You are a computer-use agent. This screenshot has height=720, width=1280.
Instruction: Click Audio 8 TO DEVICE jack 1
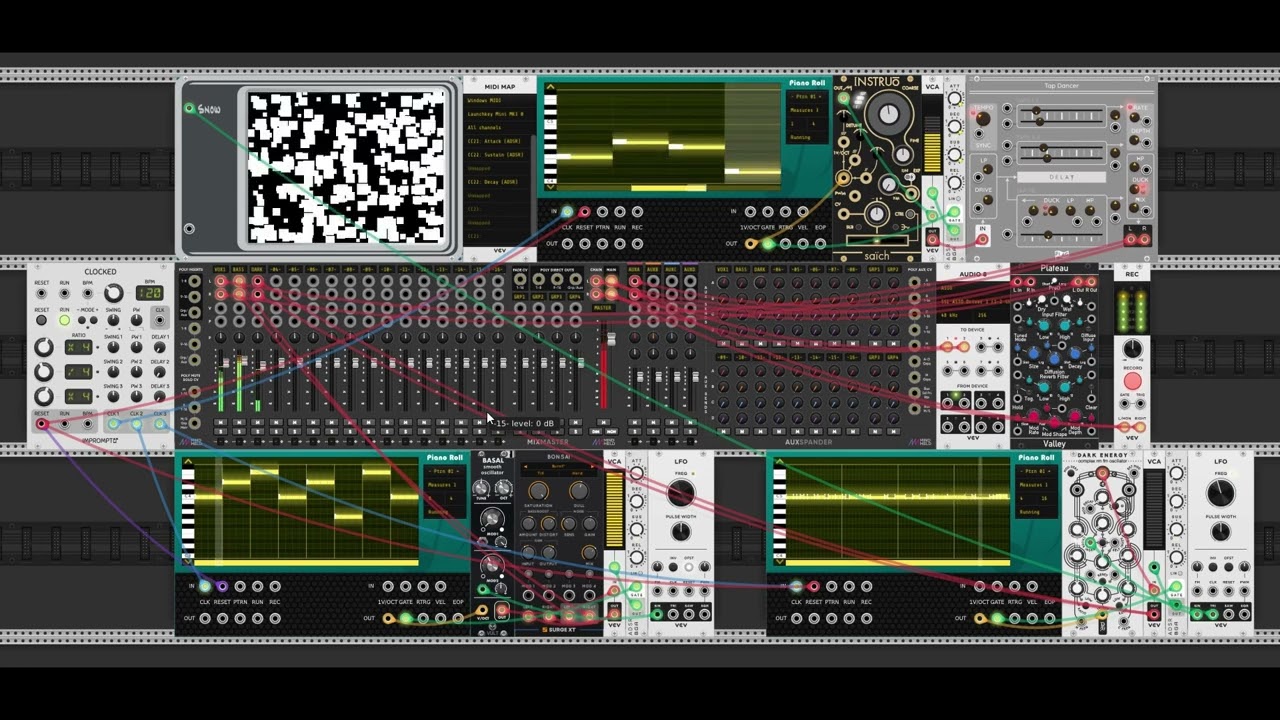coord(948,347)
